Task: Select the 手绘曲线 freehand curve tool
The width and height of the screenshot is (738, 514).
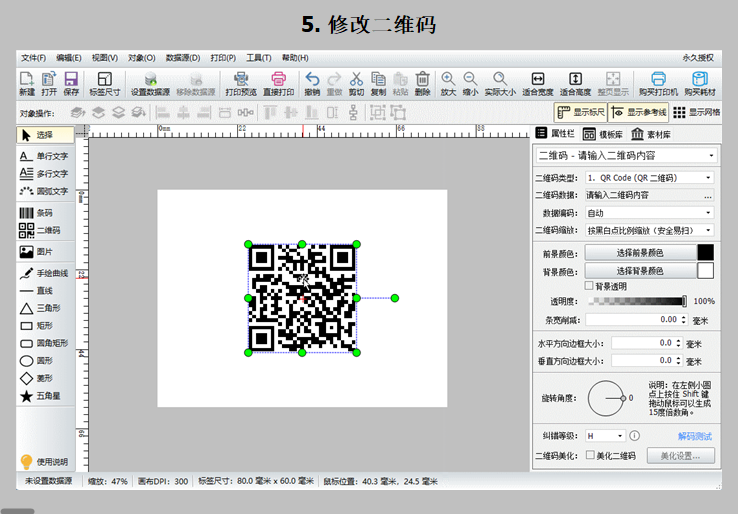Action: click(45, 273)
